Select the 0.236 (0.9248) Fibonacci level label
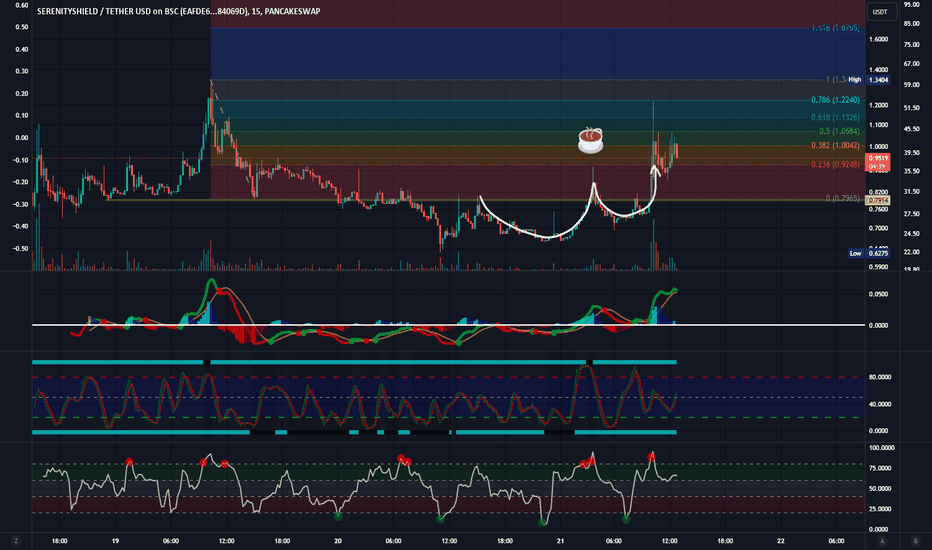 pos(835,165)
